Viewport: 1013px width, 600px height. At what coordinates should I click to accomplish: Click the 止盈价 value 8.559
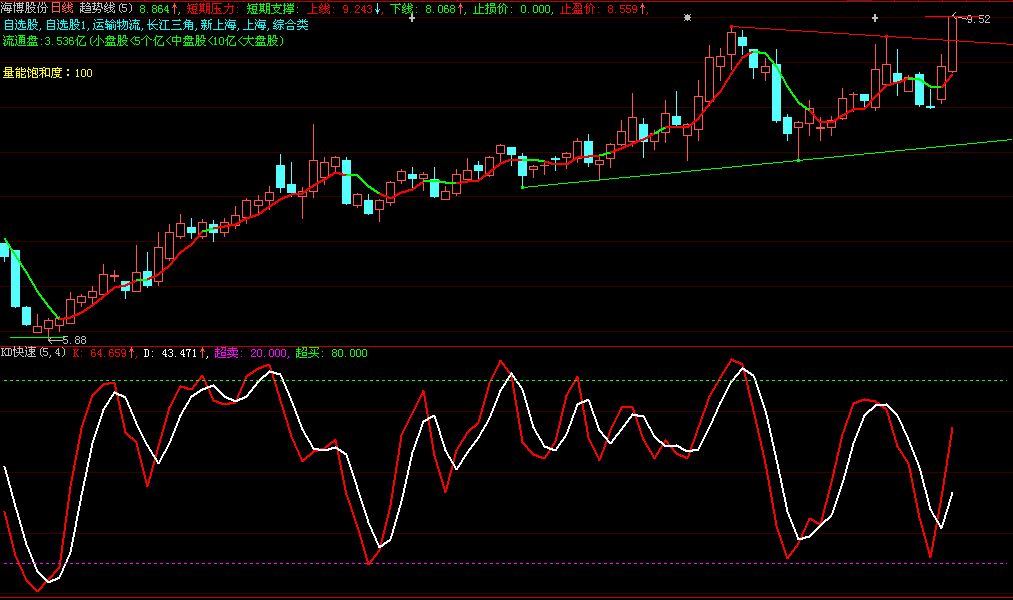622,9
